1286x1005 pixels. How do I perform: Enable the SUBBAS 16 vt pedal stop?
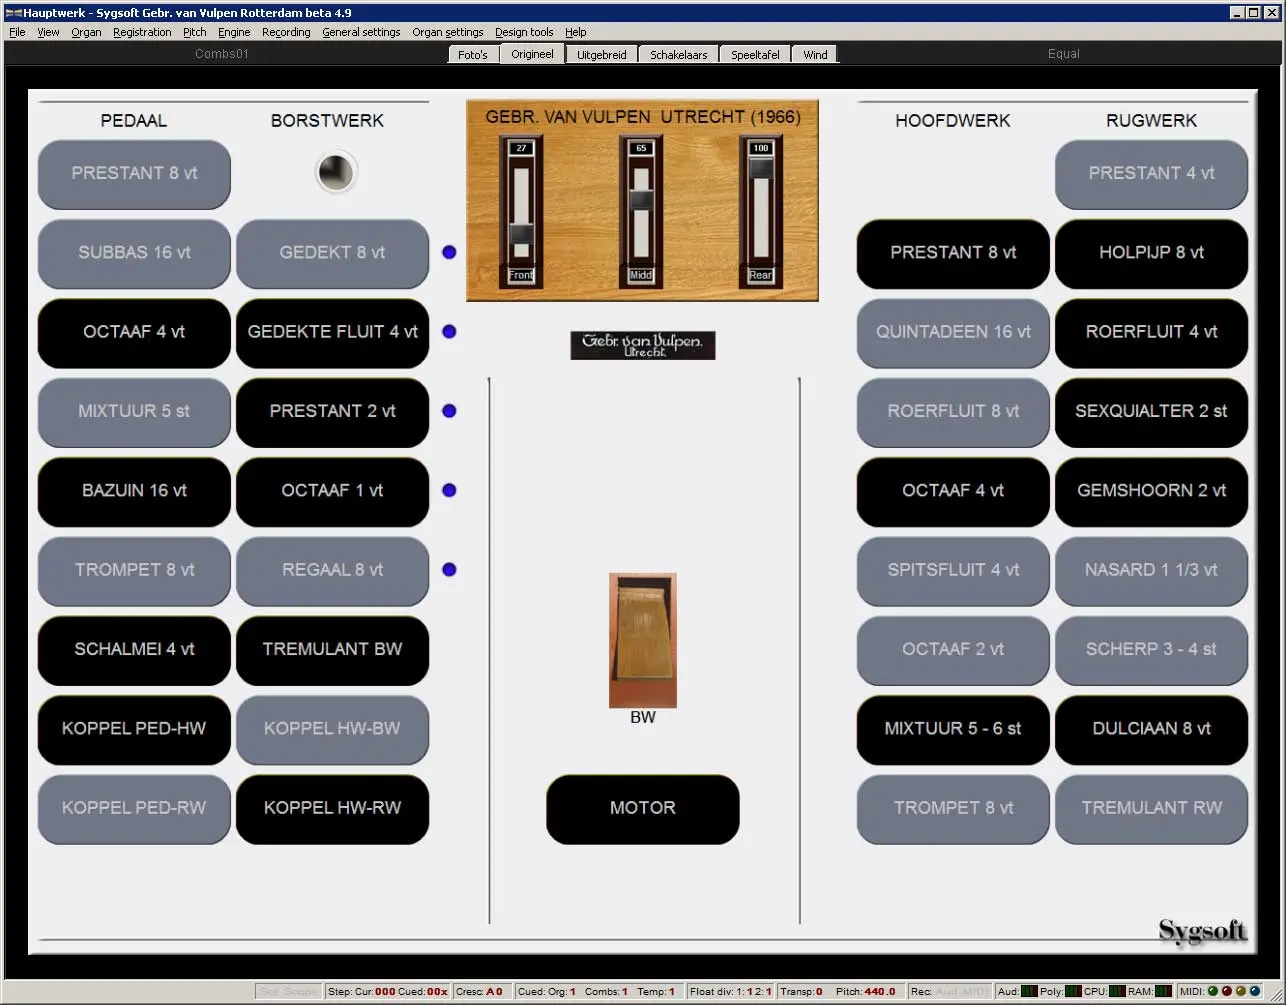pos(134,253)
